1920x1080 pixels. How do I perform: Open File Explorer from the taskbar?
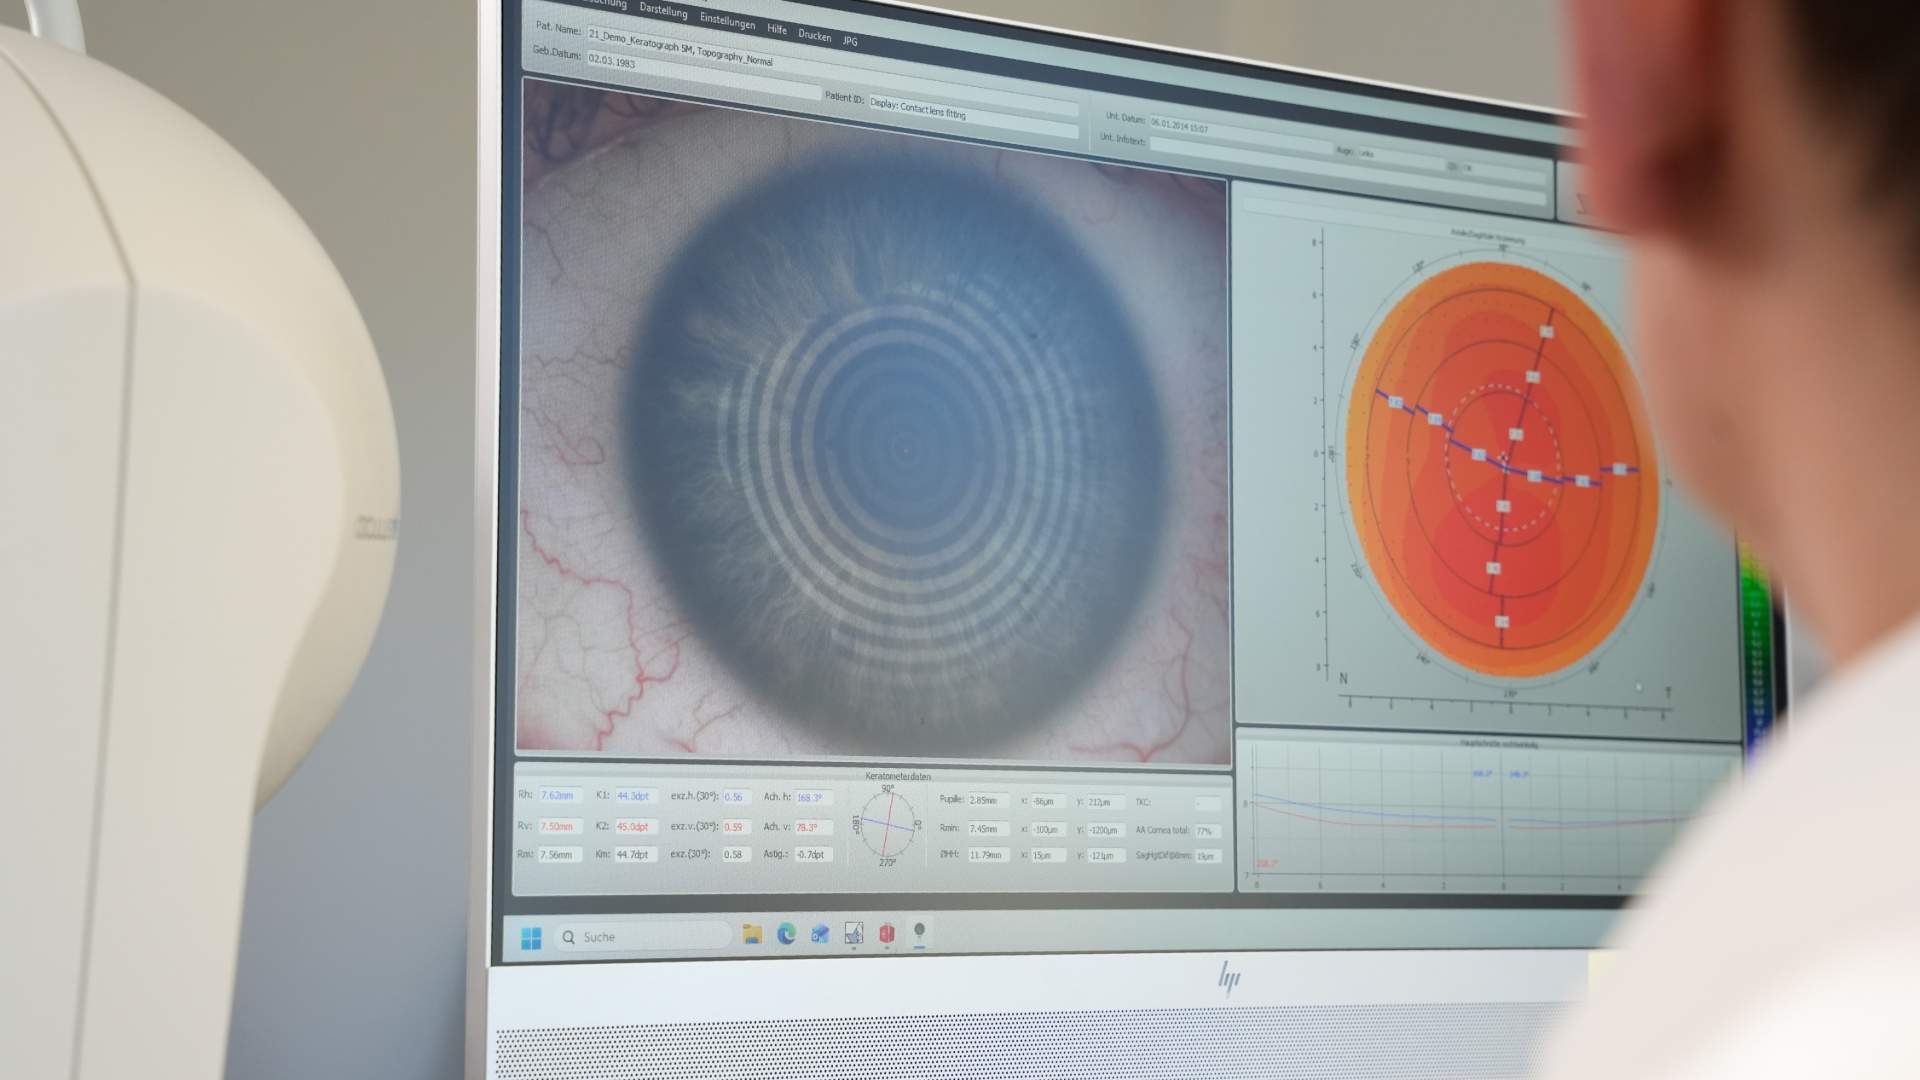[752, 934]
